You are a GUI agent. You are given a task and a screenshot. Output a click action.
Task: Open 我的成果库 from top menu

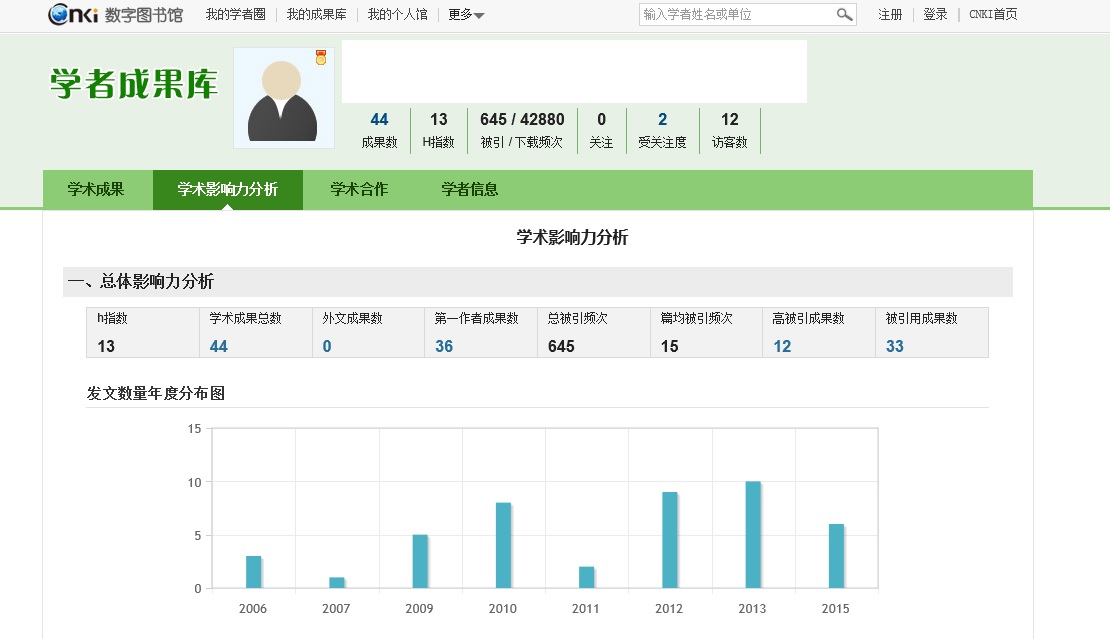[x=316, y=15]
